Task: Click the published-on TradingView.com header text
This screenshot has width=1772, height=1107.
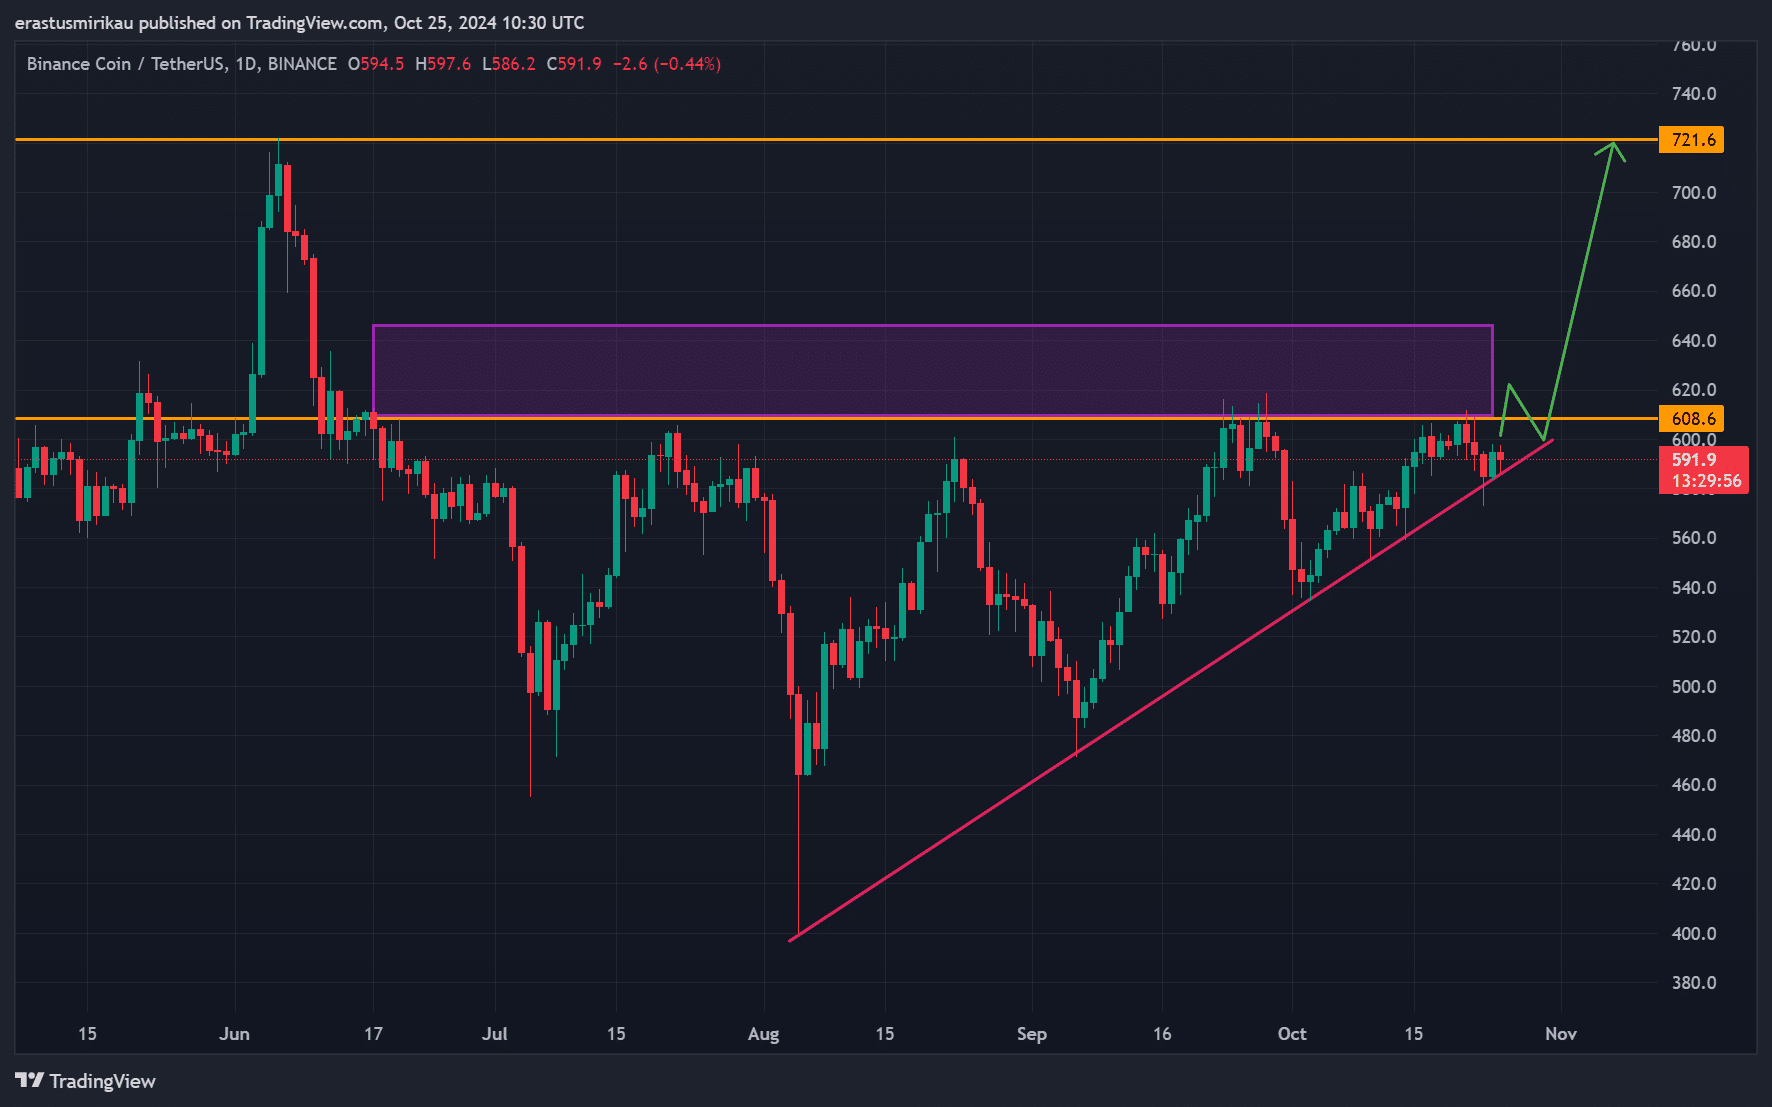Action: (299, 22)
